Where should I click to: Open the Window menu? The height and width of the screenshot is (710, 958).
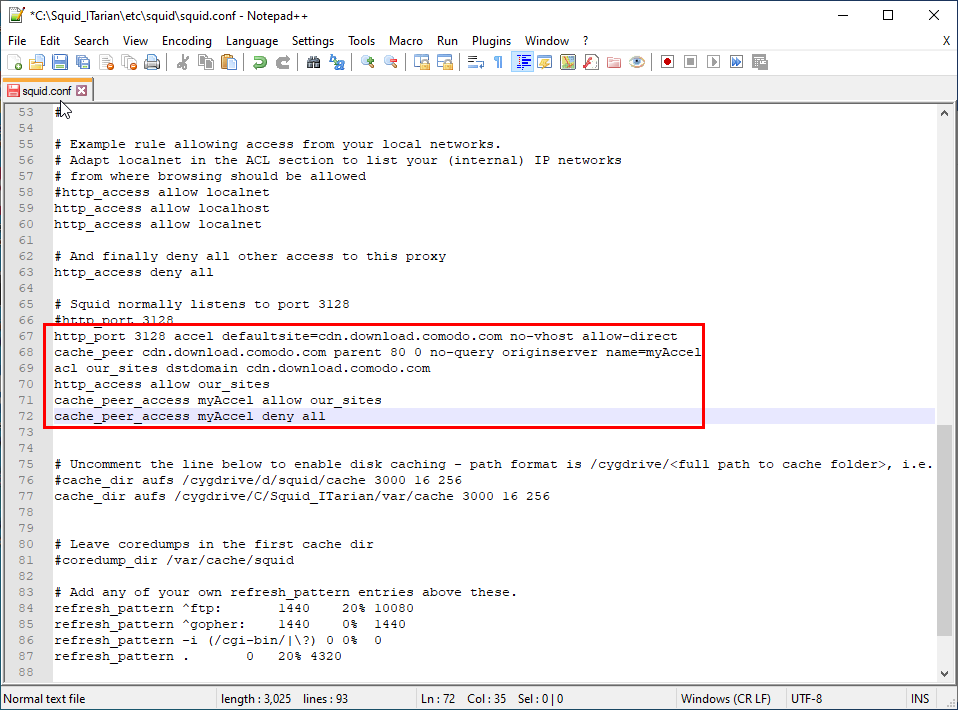click(547, 41)
